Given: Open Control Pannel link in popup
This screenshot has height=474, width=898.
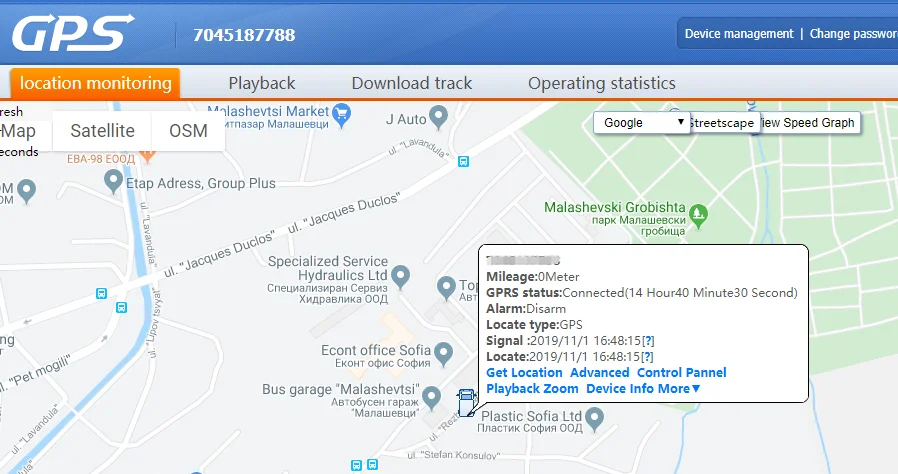Looking at the screenshot, I should click(x=682, y=373).
